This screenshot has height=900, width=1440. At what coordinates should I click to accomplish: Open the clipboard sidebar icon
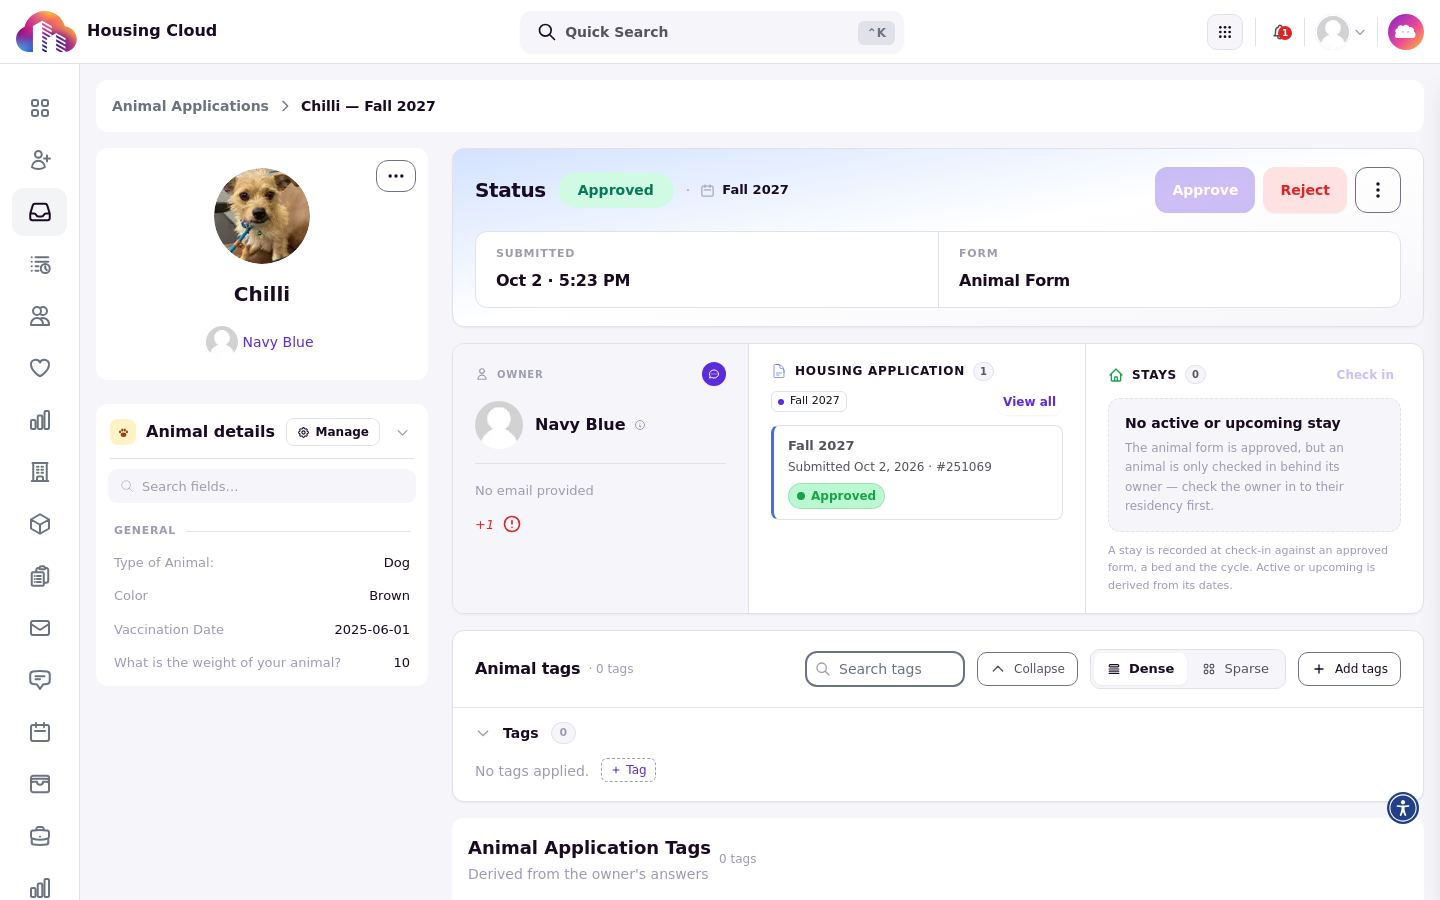click(x=40, y=576)
